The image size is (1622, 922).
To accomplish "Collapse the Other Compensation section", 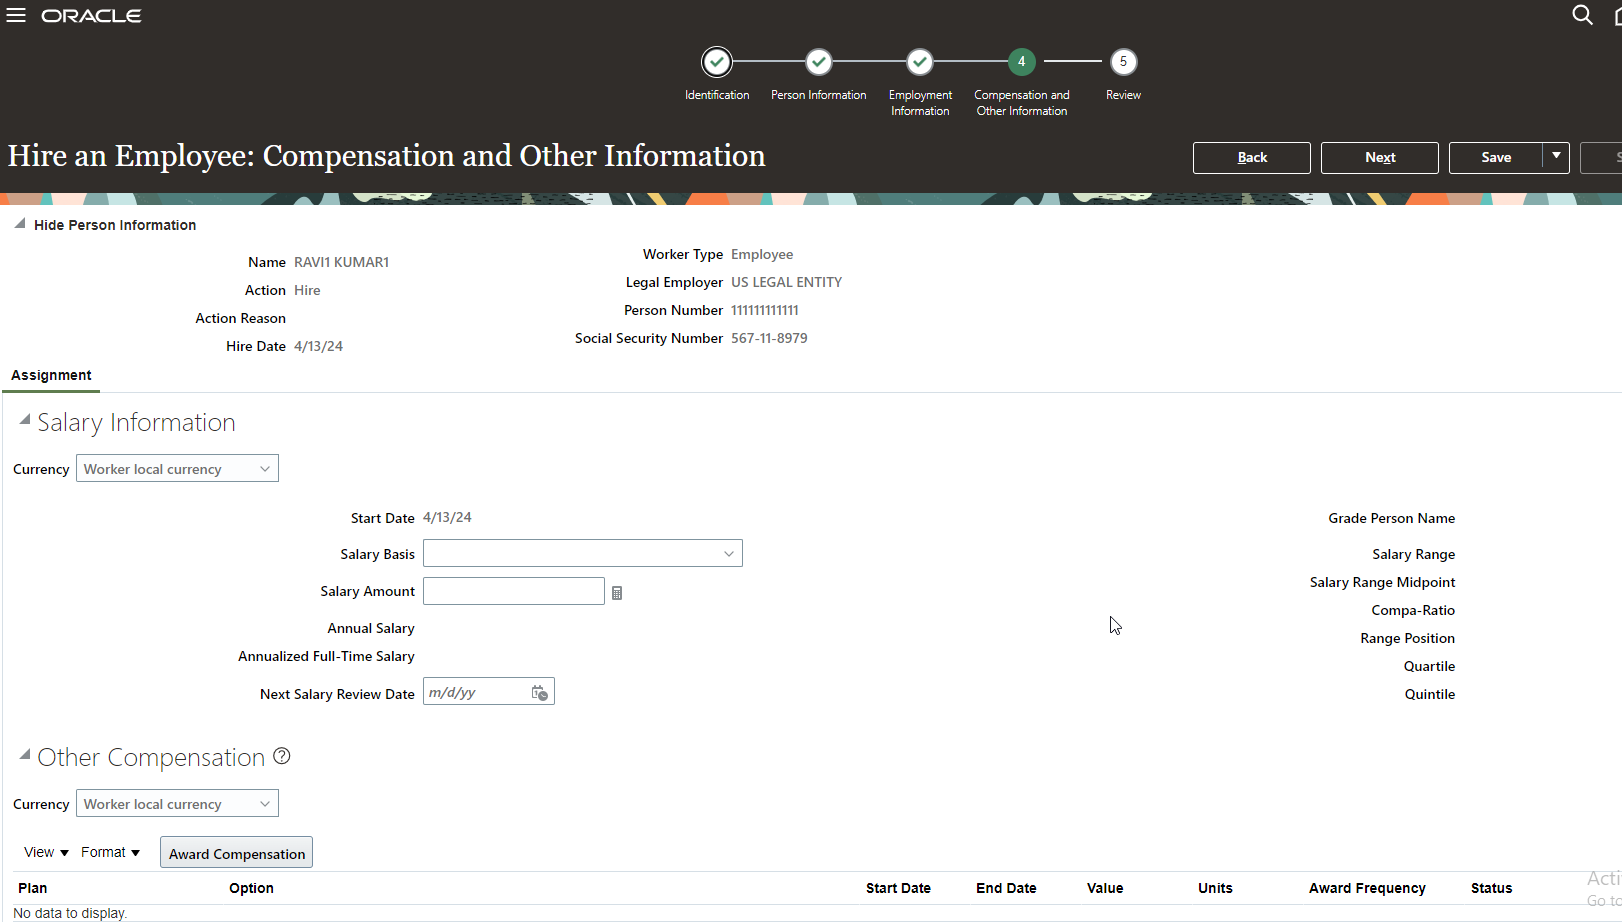I will click(x=25, y=755).
